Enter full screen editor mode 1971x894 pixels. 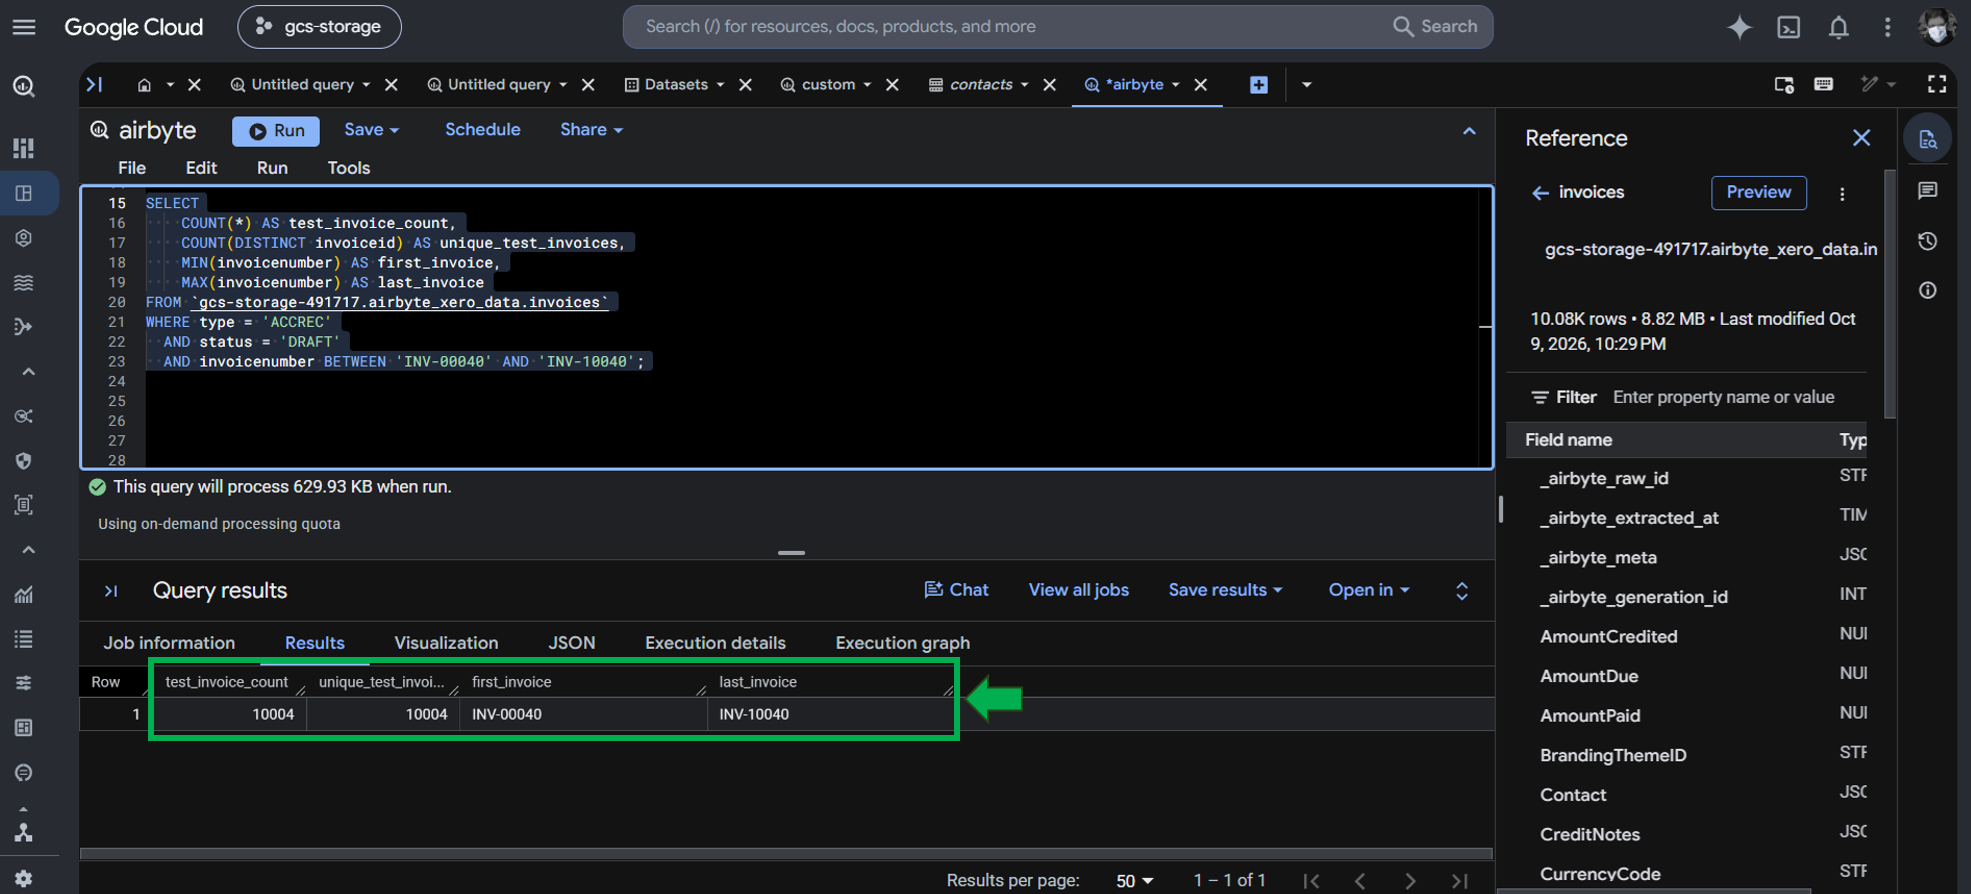(x=1937, y=85)
